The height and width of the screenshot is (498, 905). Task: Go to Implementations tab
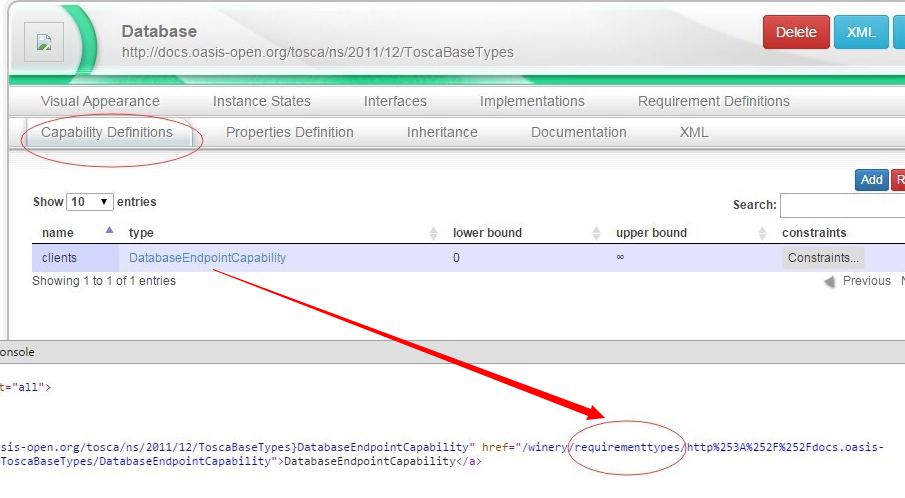(x=532, y=101)
